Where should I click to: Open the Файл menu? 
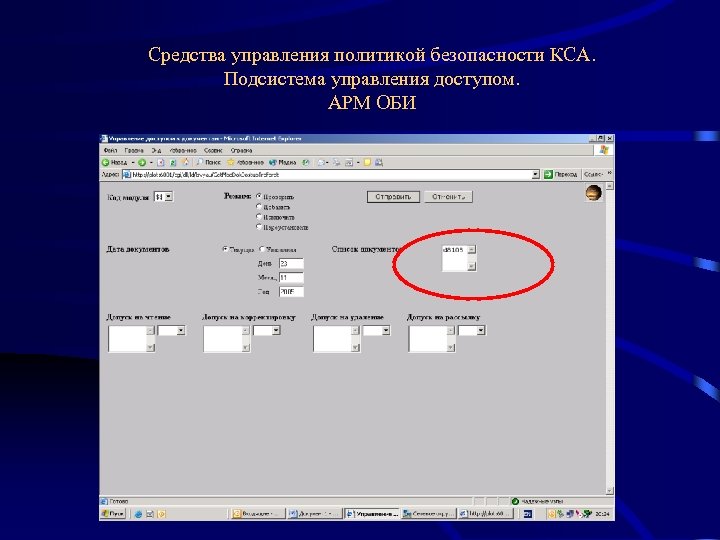(110, 150)
